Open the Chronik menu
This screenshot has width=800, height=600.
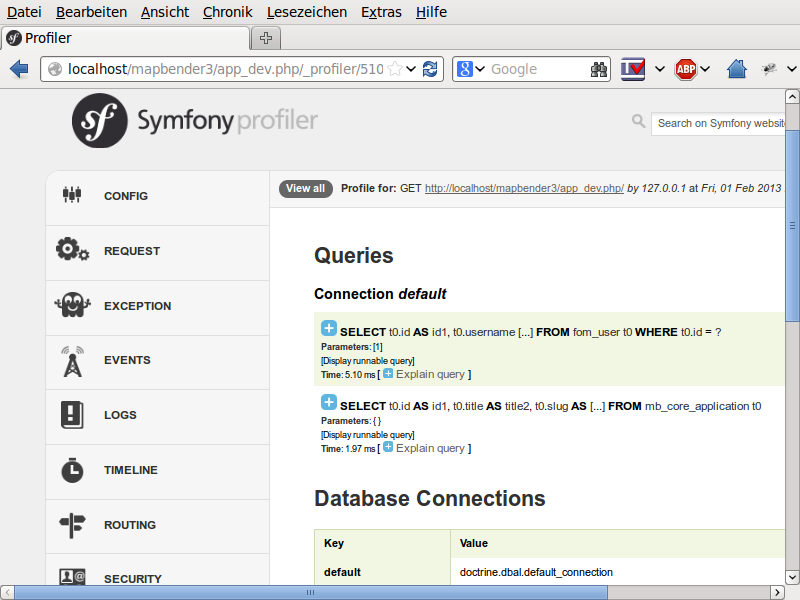point(227,12)
